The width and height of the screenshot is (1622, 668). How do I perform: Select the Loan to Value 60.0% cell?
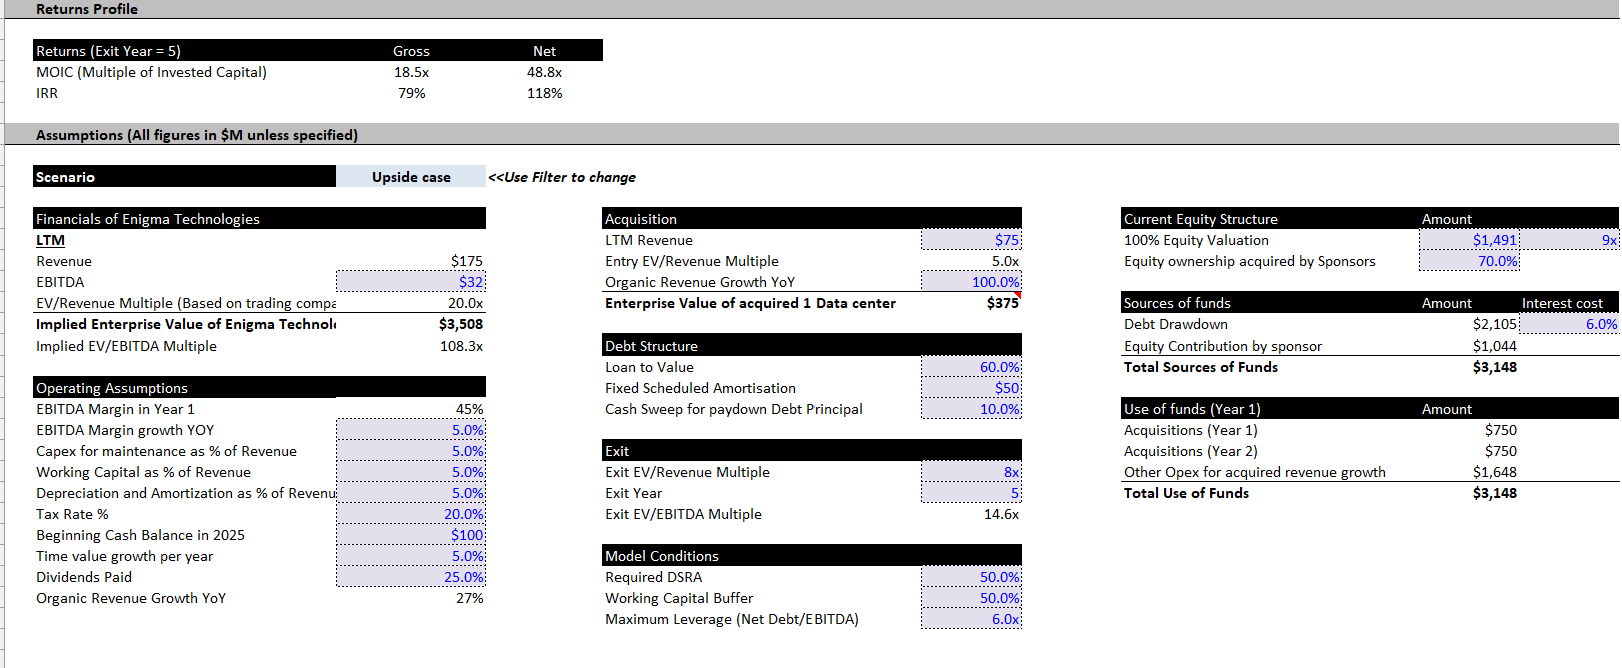971,367
